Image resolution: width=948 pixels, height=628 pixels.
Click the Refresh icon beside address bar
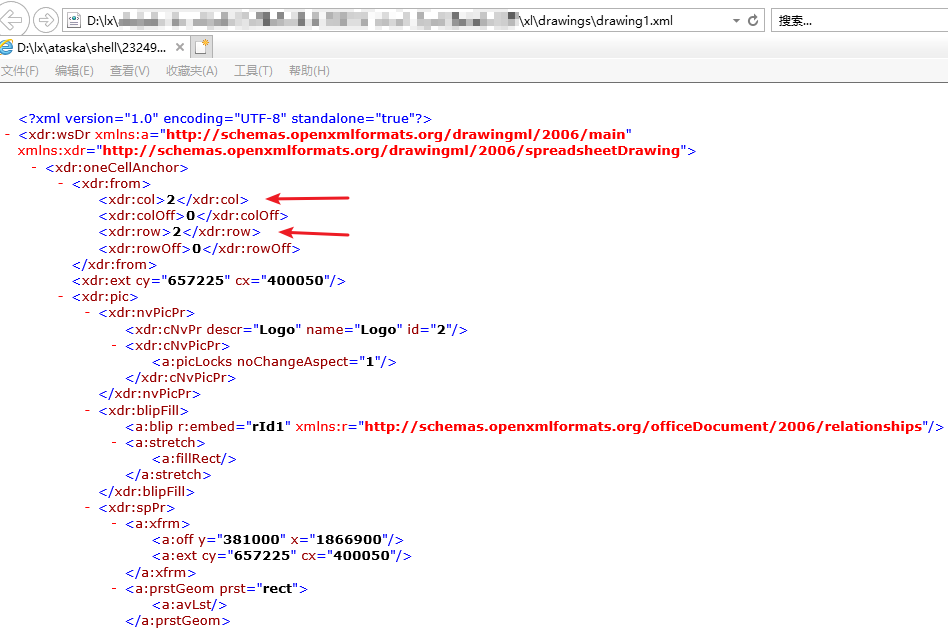(x=753, y=21)
